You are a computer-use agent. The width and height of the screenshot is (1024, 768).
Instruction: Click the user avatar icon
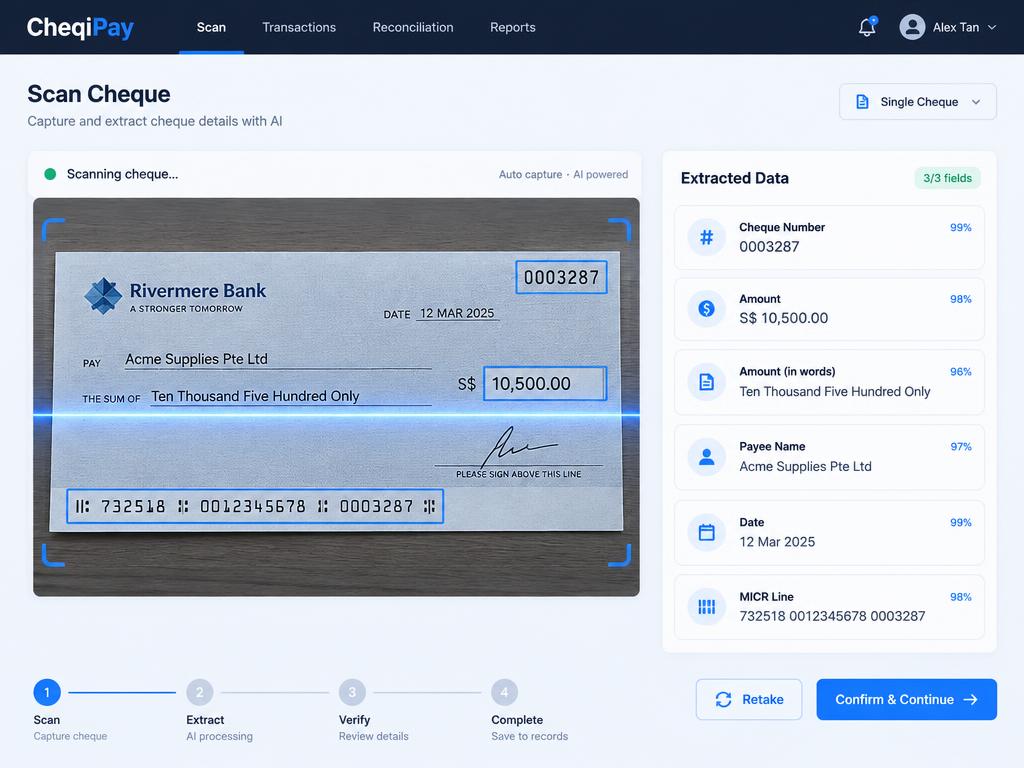tap(912, 27)
